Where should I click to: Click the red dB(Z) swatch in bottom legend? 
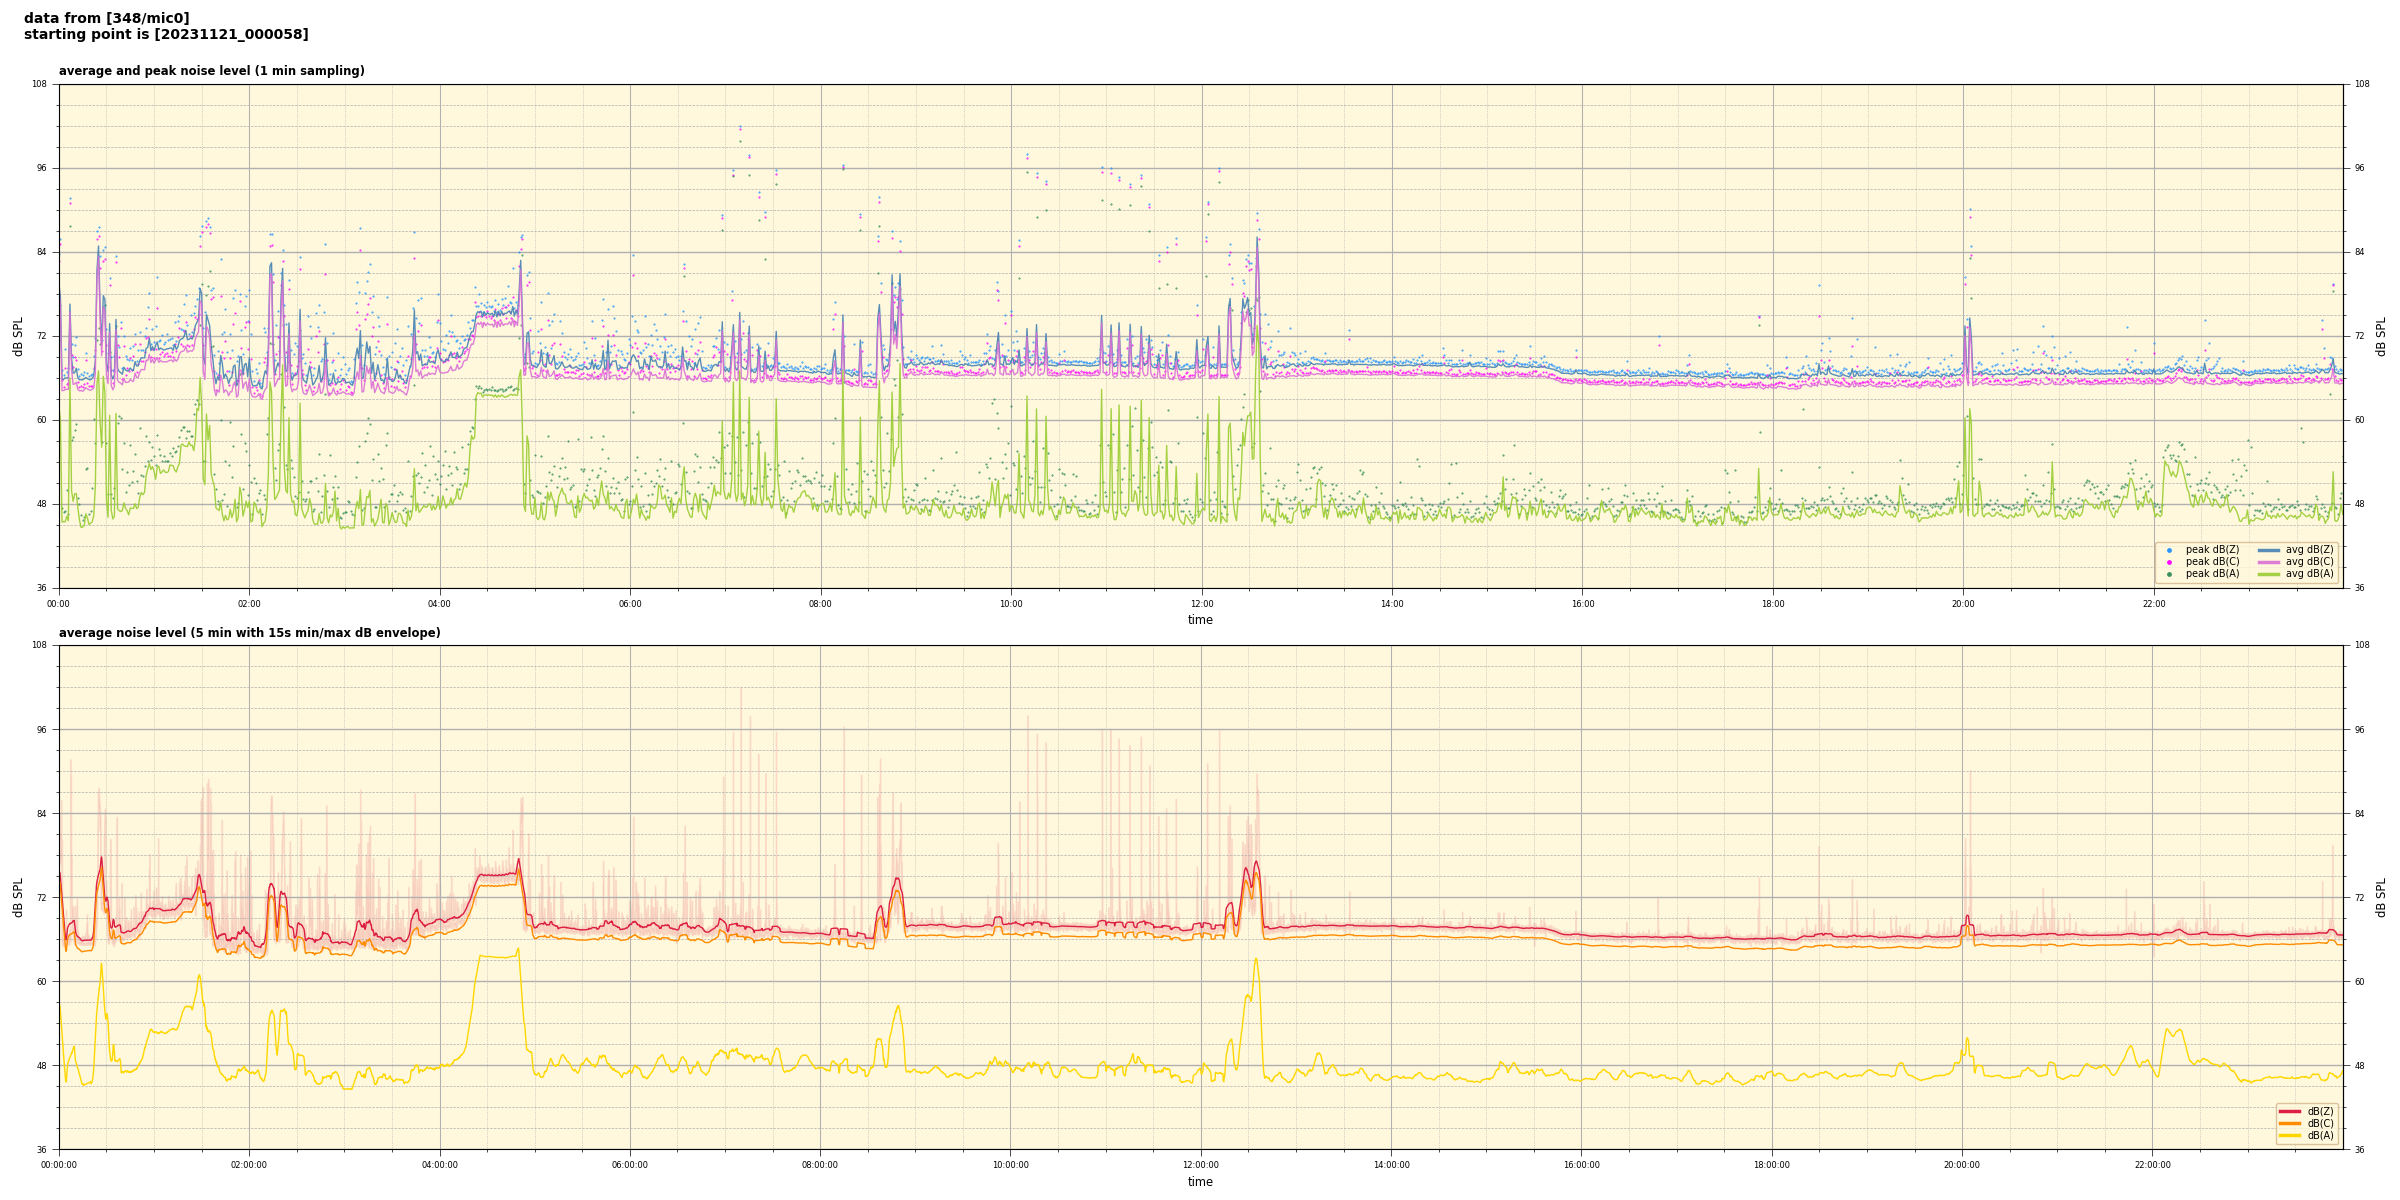tap(2290, 1111)
